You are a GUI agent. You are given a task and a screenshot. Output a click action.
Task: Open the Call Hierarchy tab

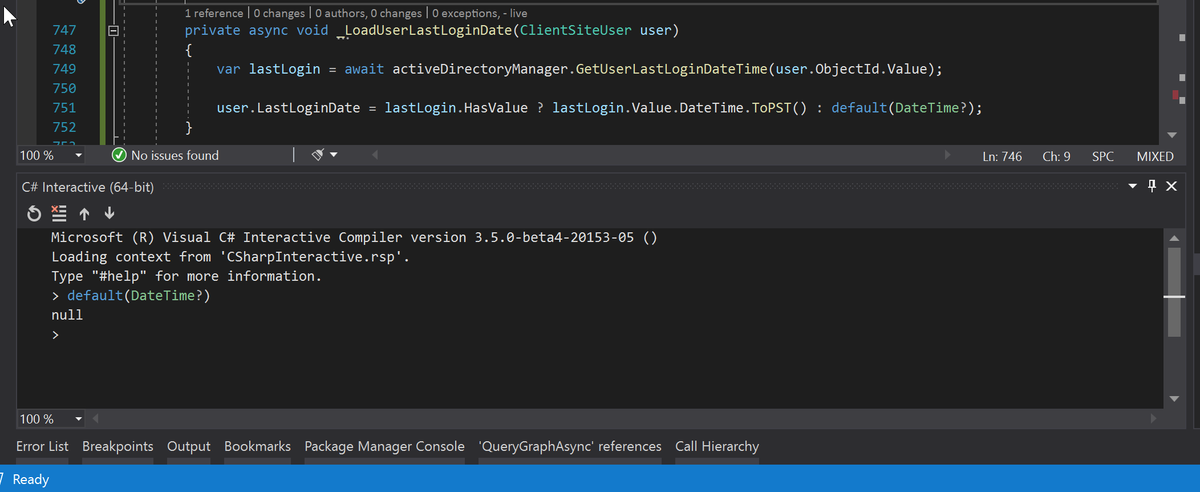click(717, 446)
